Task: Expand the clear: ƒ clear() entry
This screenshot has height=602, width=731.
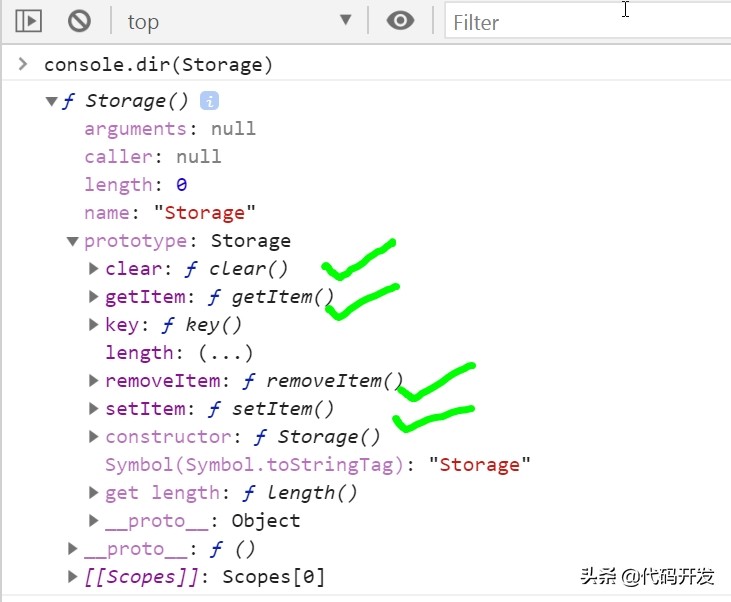Action: tap(94, 269)
